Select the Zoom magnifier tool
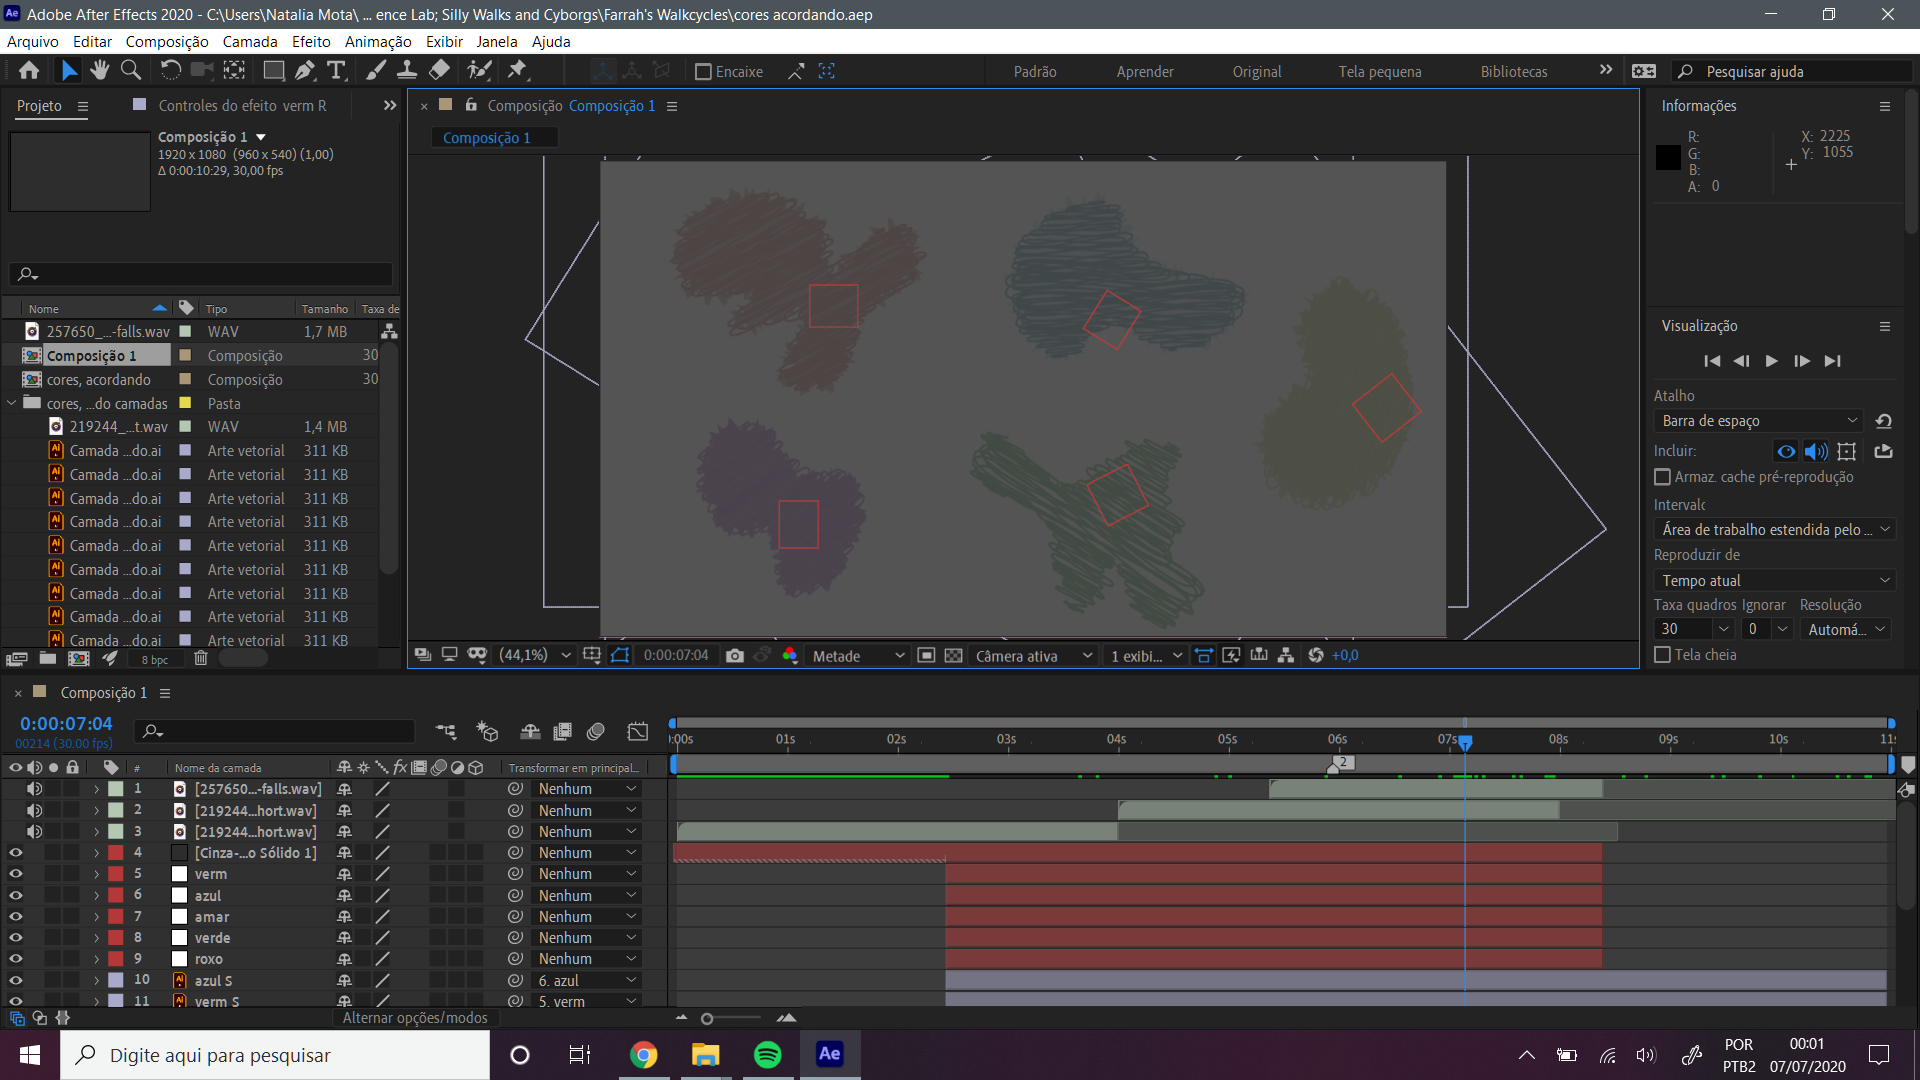The height and width of the screenshot is (1080, 1920). [131, 70]
